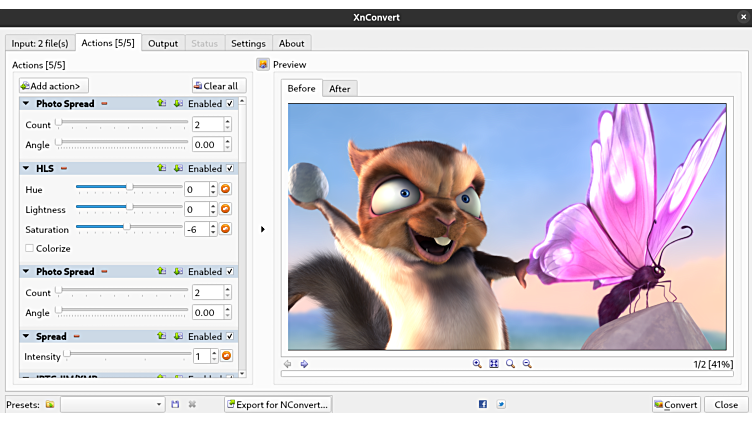The width and height of the screenshot is (752, 423).
Task: Switch to the Output tab
Action: tap(163, 43)
